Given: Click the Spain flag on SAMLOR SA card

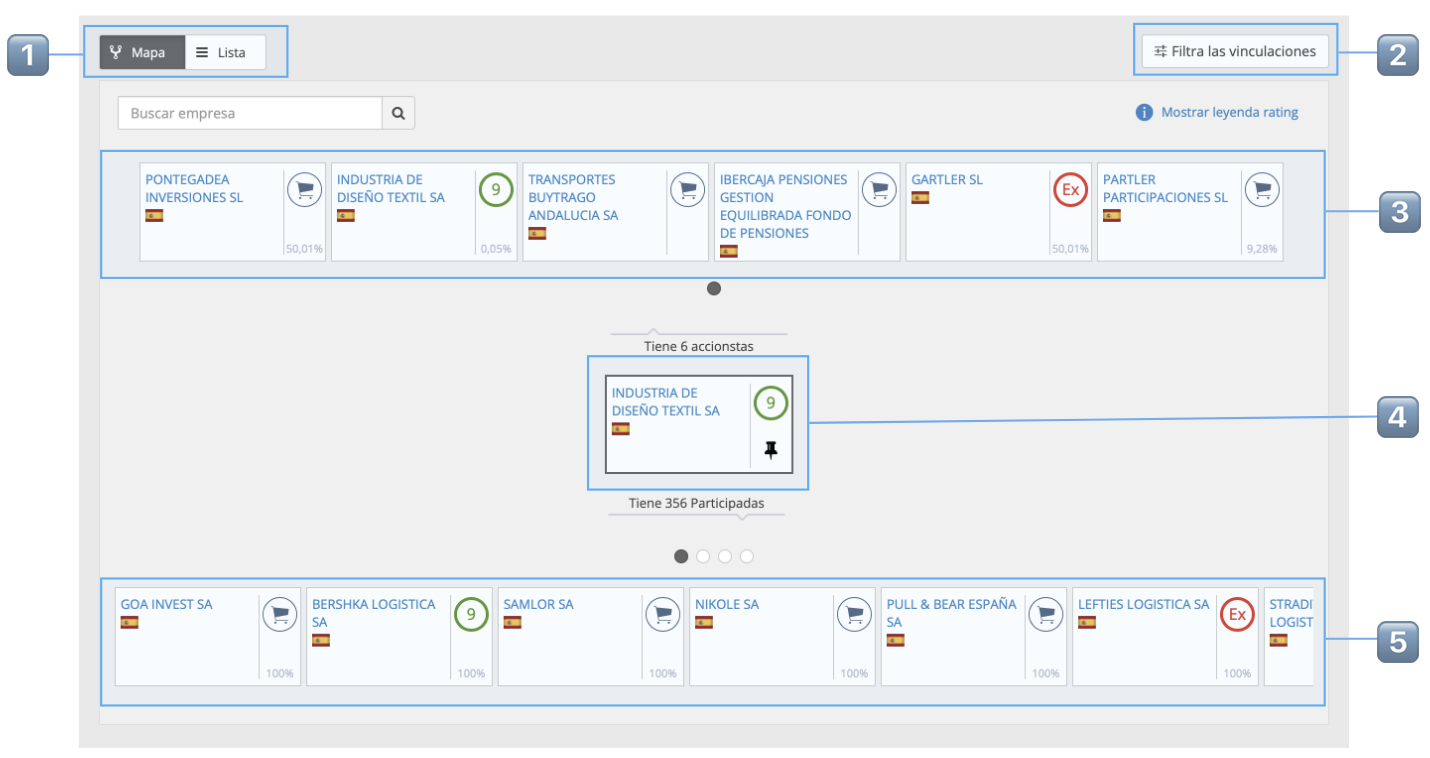Looking at the screenshot, I should [513, 622].
